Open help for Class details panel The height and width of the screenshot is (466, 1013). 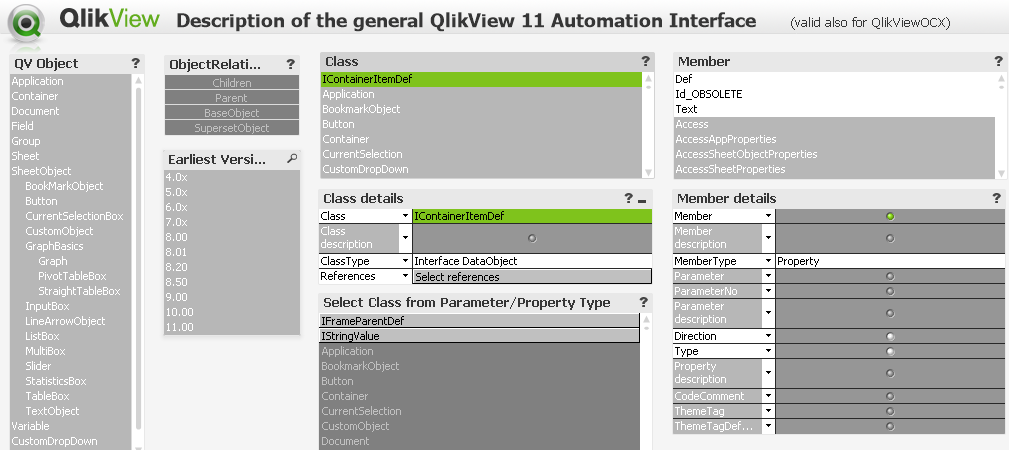tap(628, 198)
